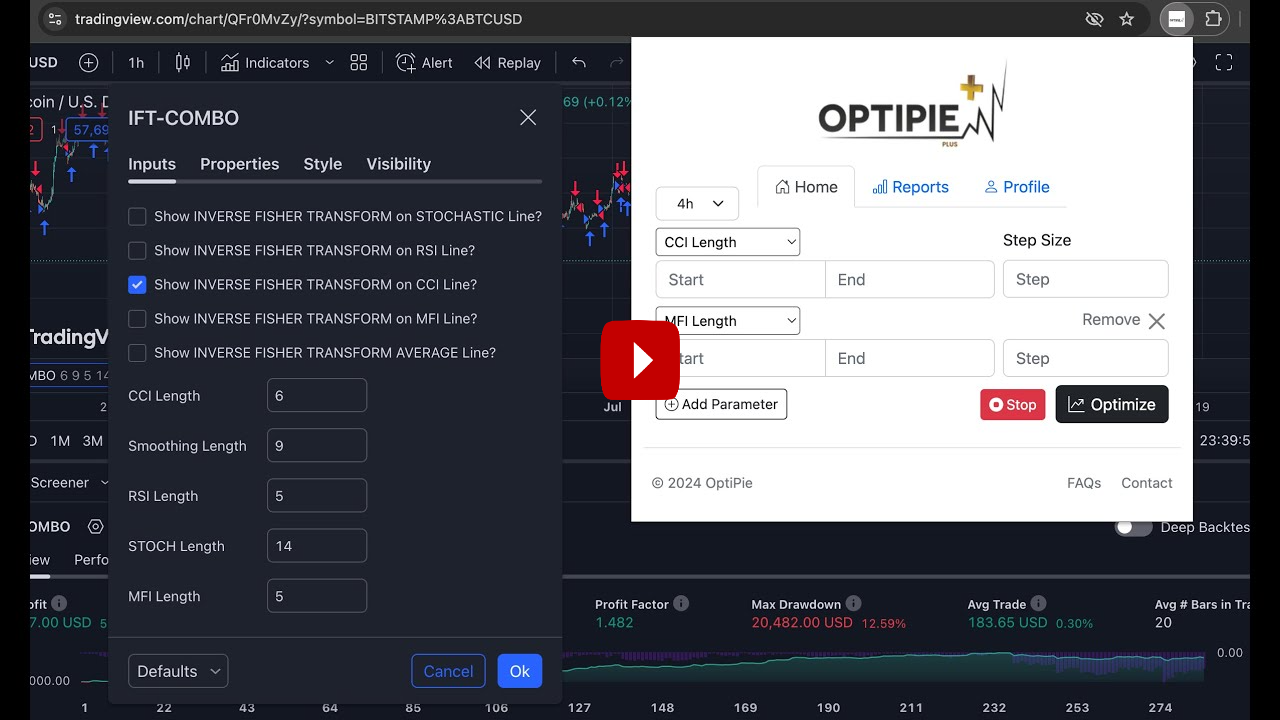Click the fullscreen mode icon
Screen dimensions: 1280x720
pyautogui.click(x=1224, y=62)
